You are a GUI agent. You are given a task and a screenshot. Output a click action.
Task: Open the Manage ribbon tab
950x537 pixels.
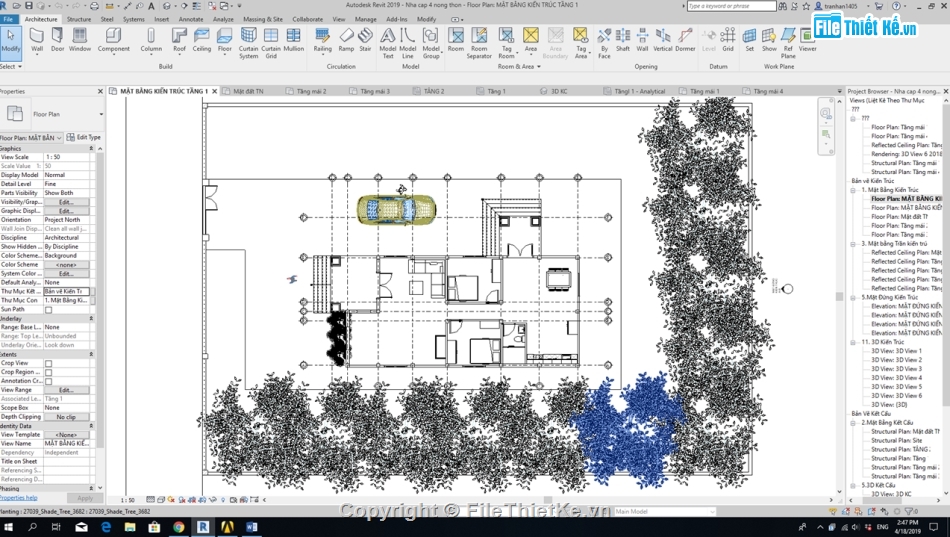(x=365, y=19)
